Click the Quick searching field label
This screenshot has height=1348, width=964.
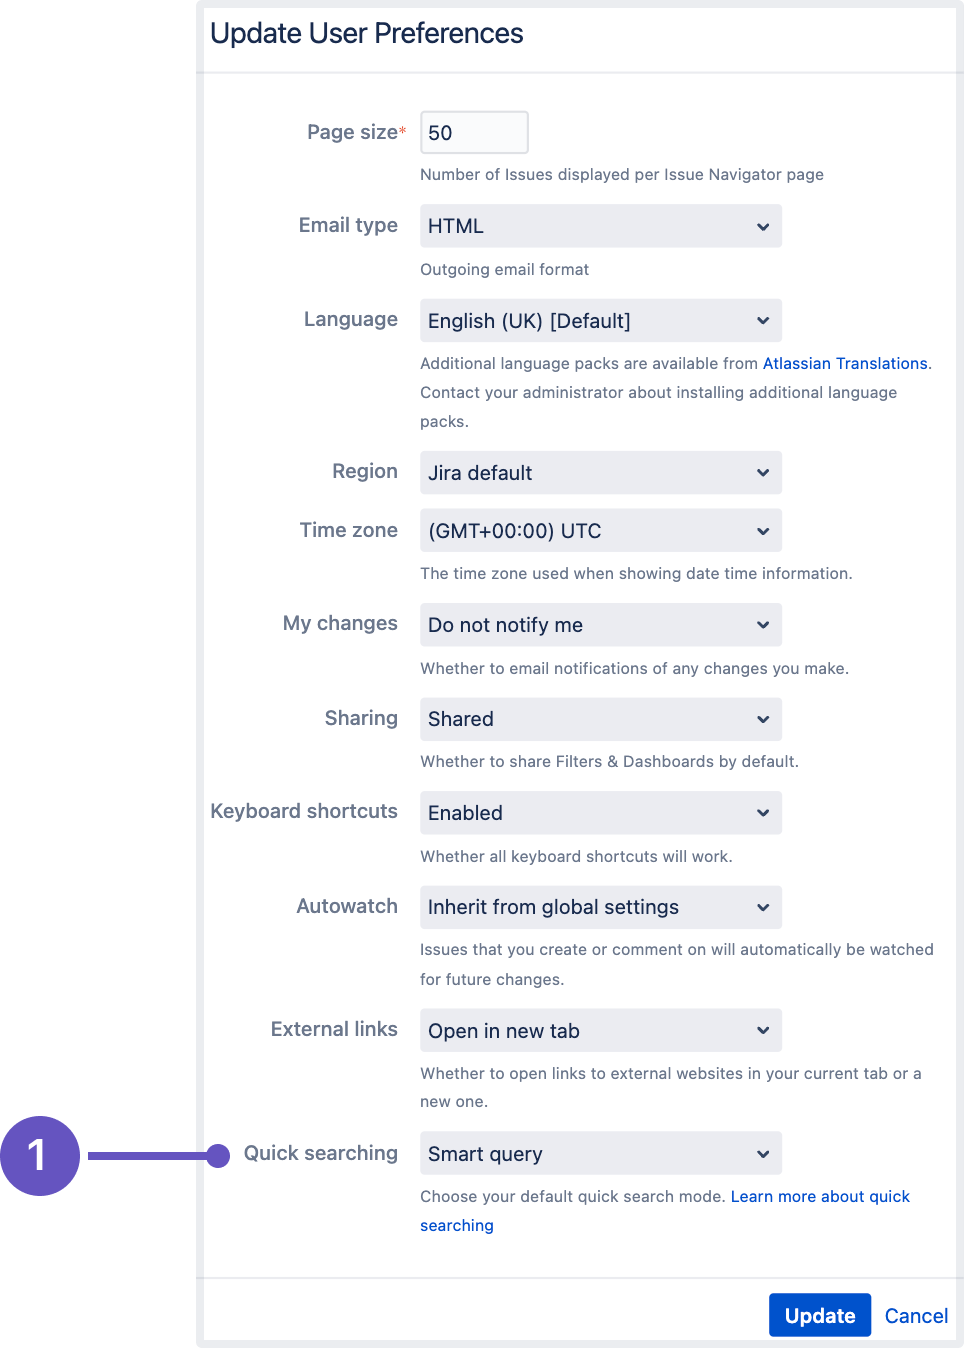pyautogui.click(x=320, y=1153)
